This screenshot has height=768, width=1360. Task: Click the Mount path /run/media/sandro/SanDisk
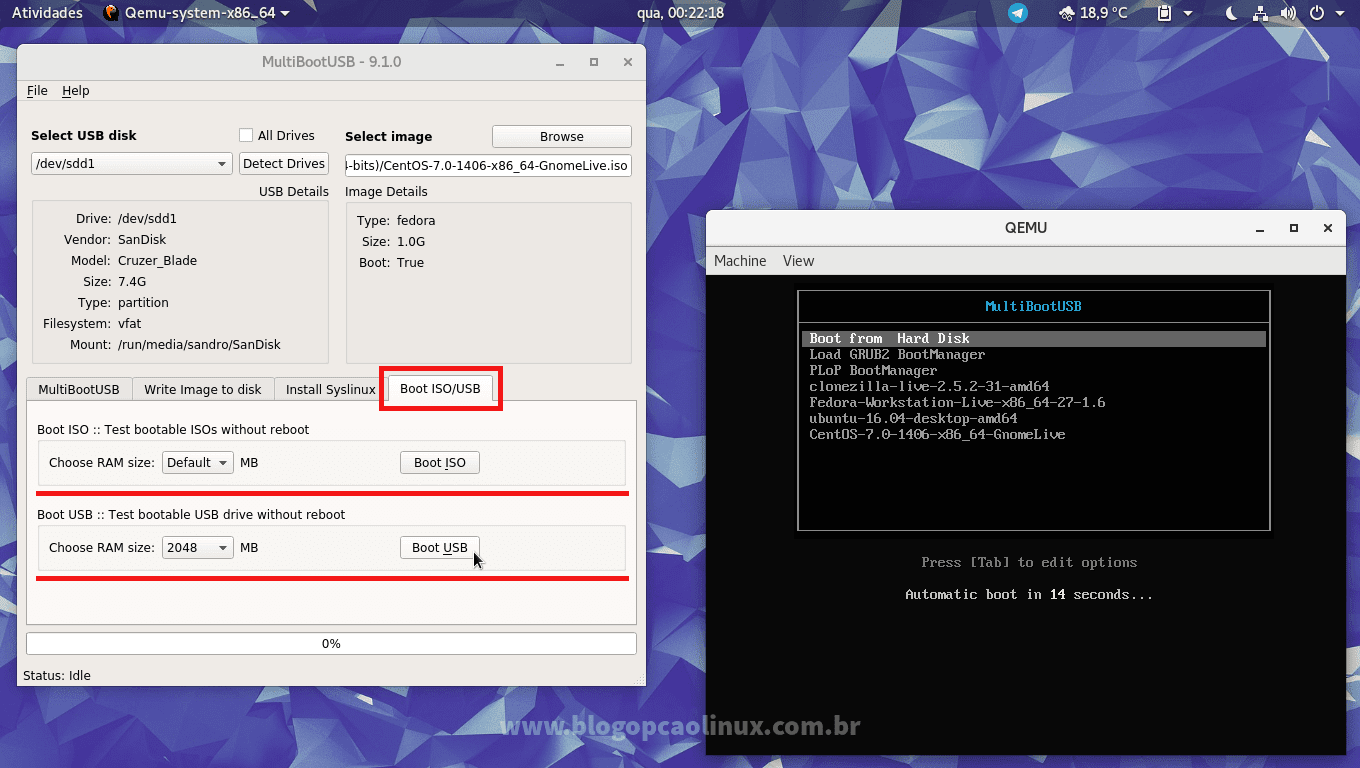pyautogui.click(x=199, y=344)
